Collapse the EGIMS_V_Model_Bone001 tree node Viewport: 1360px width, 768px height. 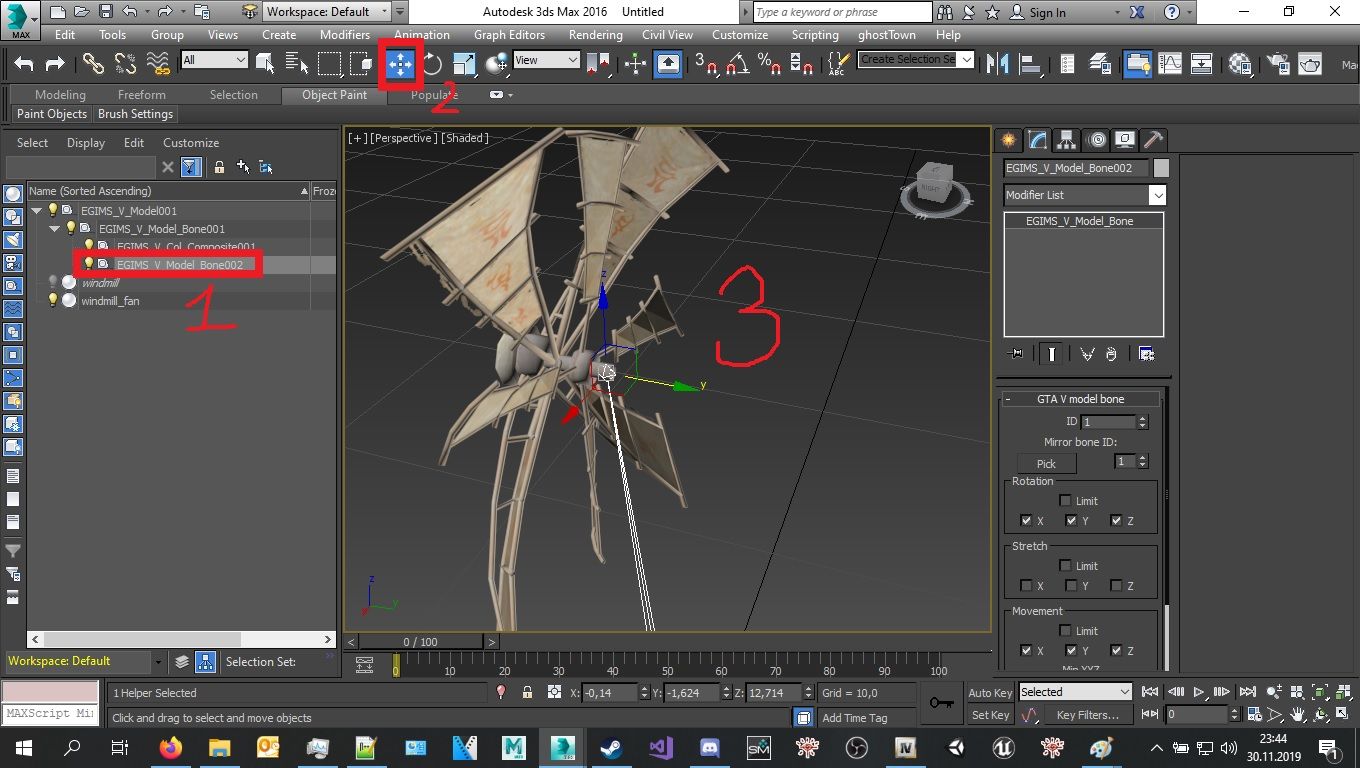coord(55,229)
